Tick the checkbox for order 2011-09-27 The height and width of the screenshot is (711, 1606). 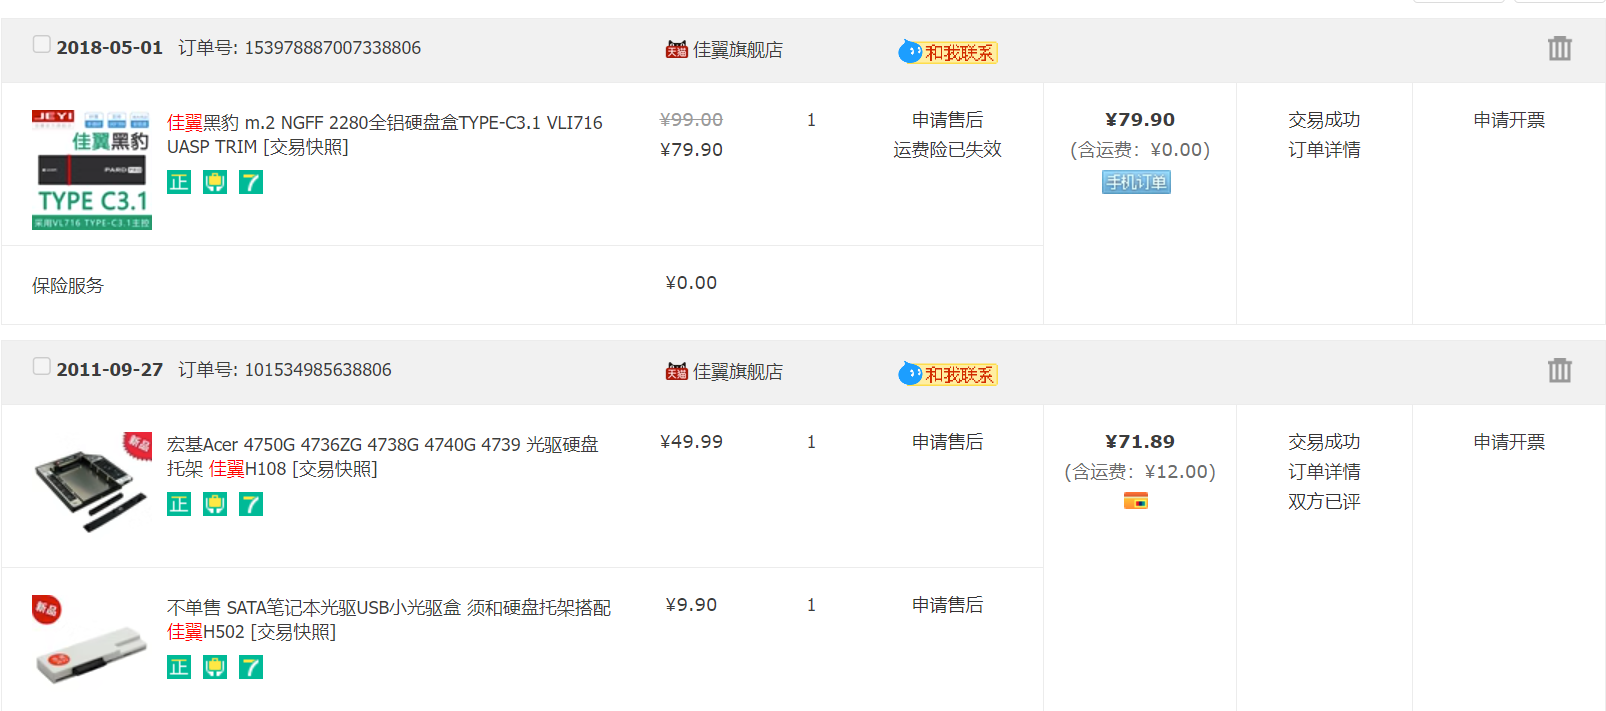[x=41, y=366]
